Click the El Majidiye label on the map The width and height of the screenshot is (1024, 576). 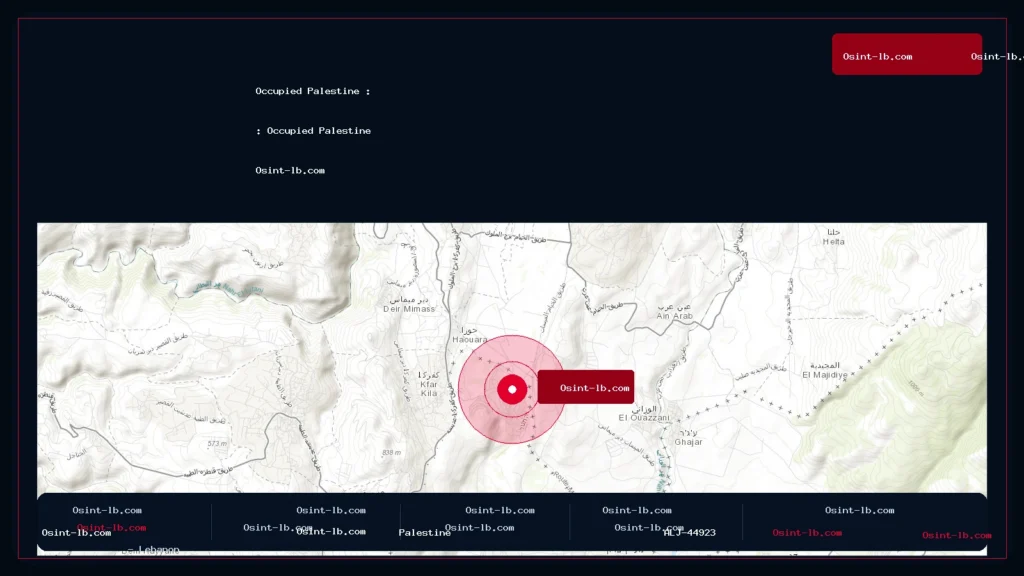coord(825,370)
